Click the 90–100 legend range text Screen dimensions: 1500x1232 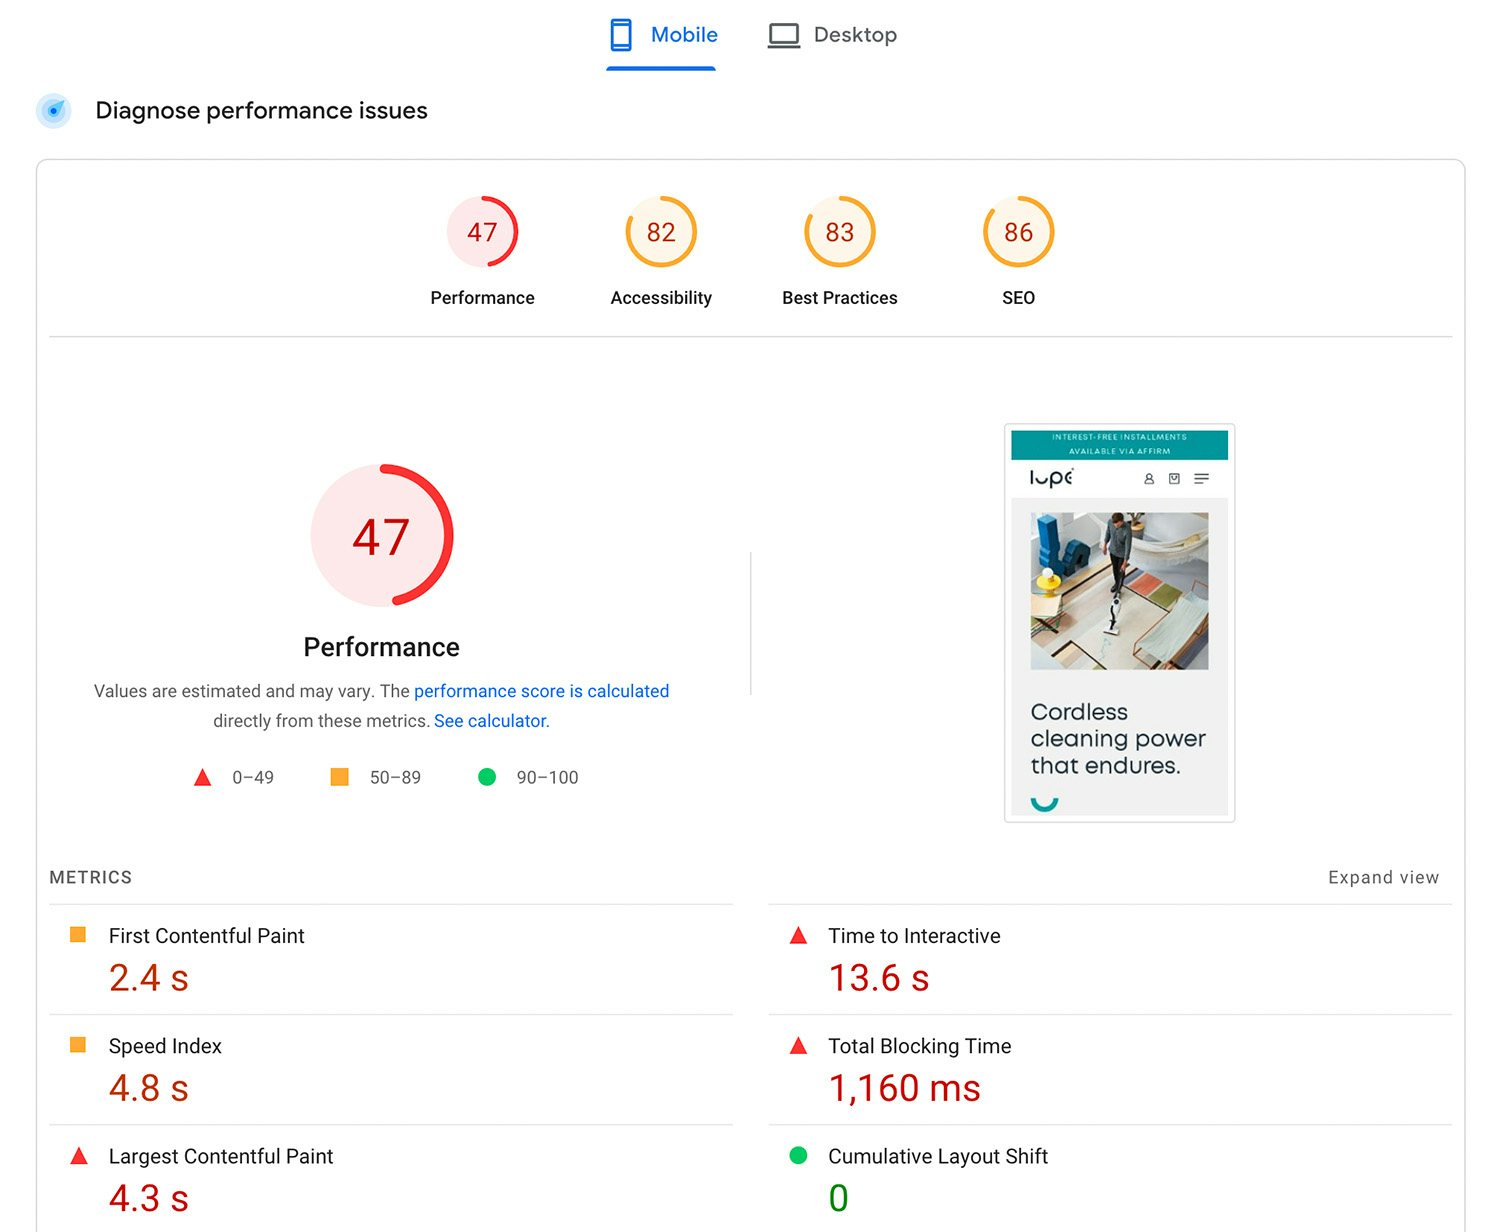[x=547, y=777]
